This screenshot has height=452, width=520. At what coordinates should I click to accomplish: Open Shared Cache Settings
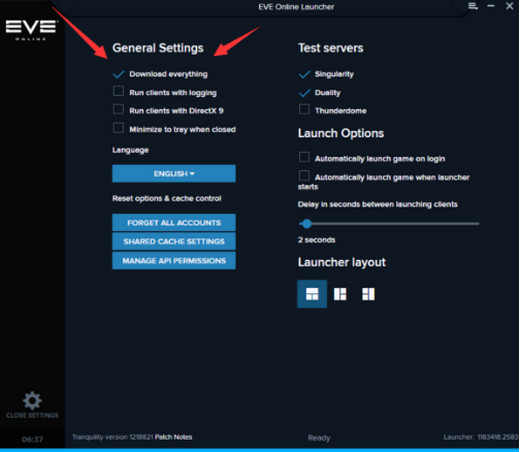point(174,241)
